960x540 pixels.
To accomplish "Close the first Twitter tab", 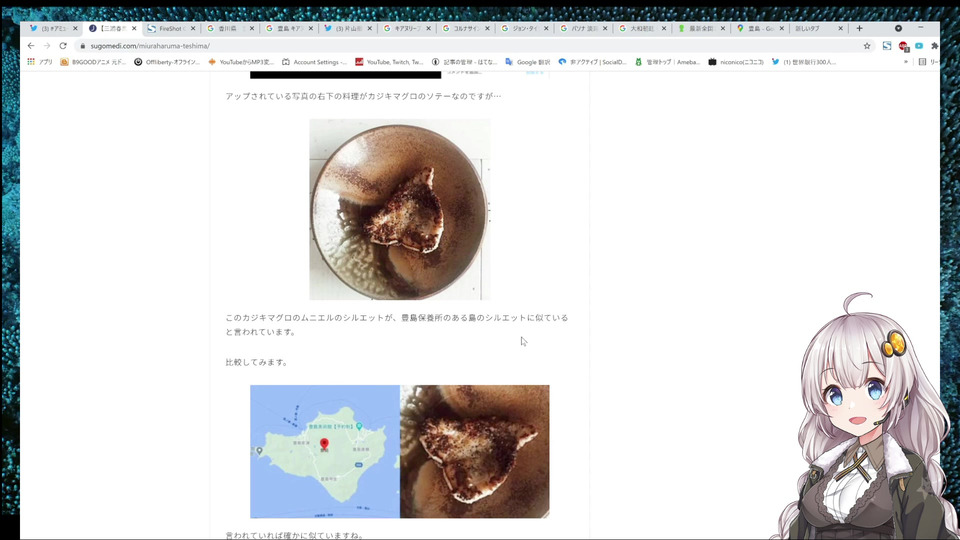I will 75,28.
